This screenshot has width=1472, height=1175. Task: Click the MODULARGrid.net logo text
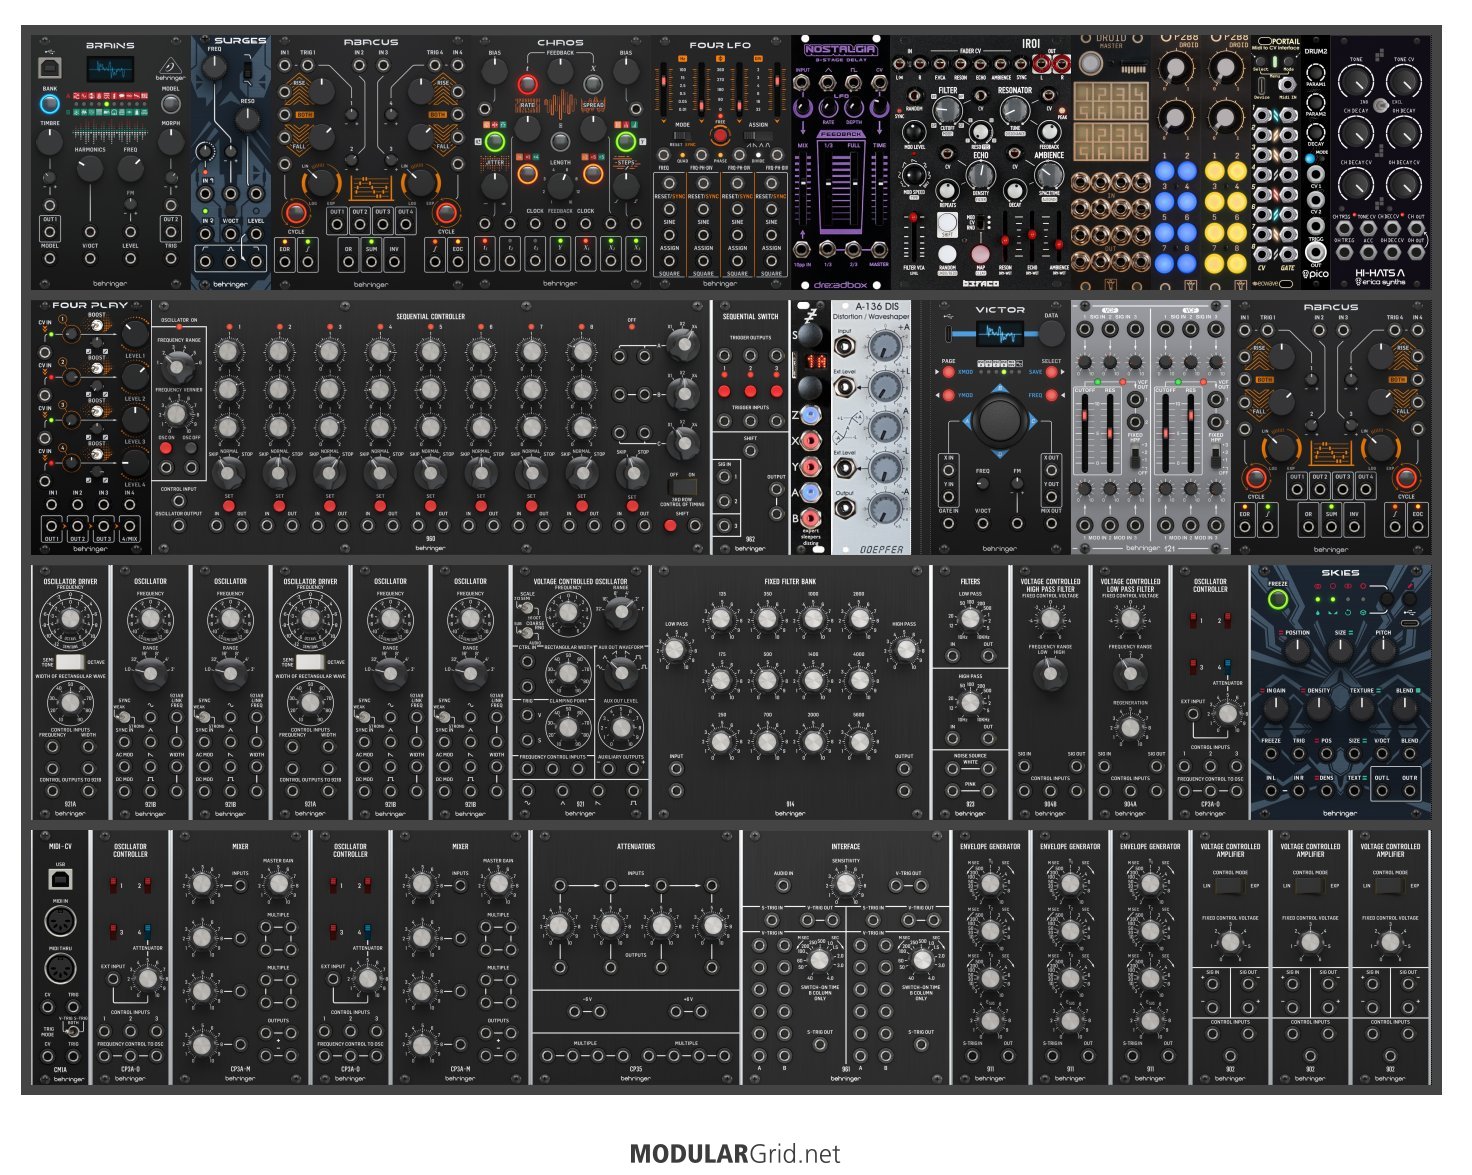tap(735, 1154)
